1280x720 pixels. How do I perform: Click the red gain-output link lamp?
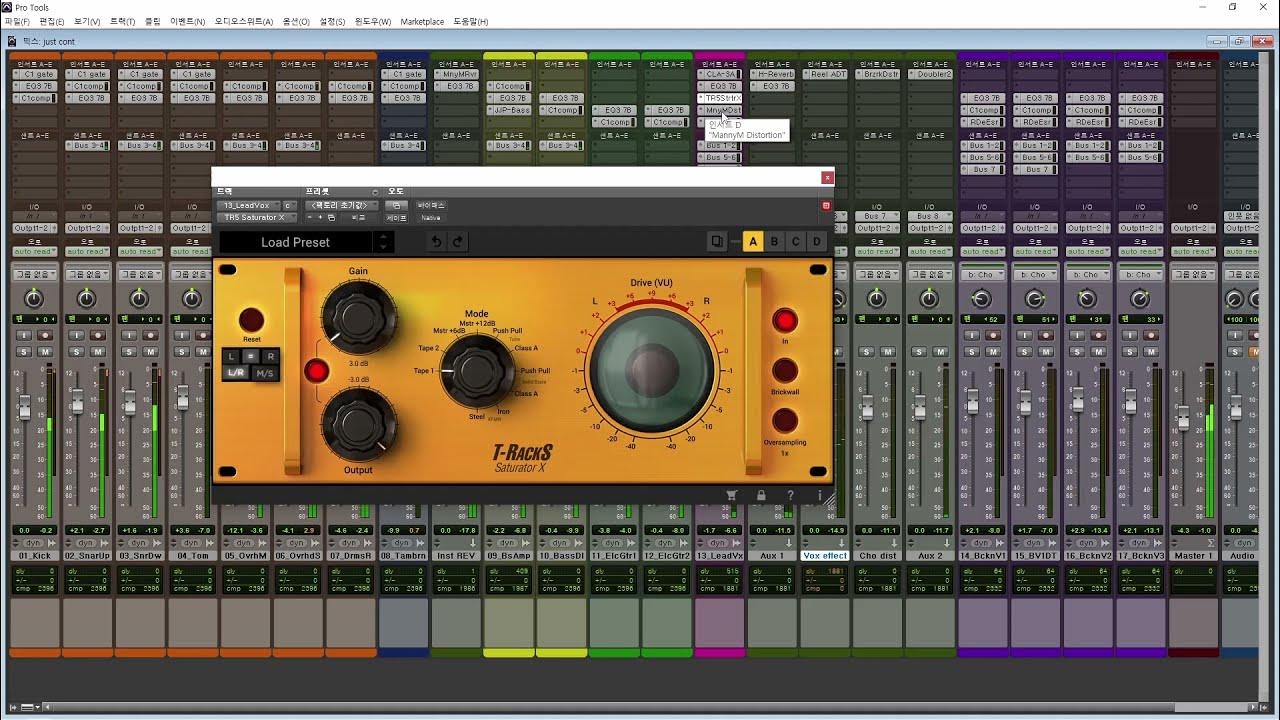[x=317, y=371]
